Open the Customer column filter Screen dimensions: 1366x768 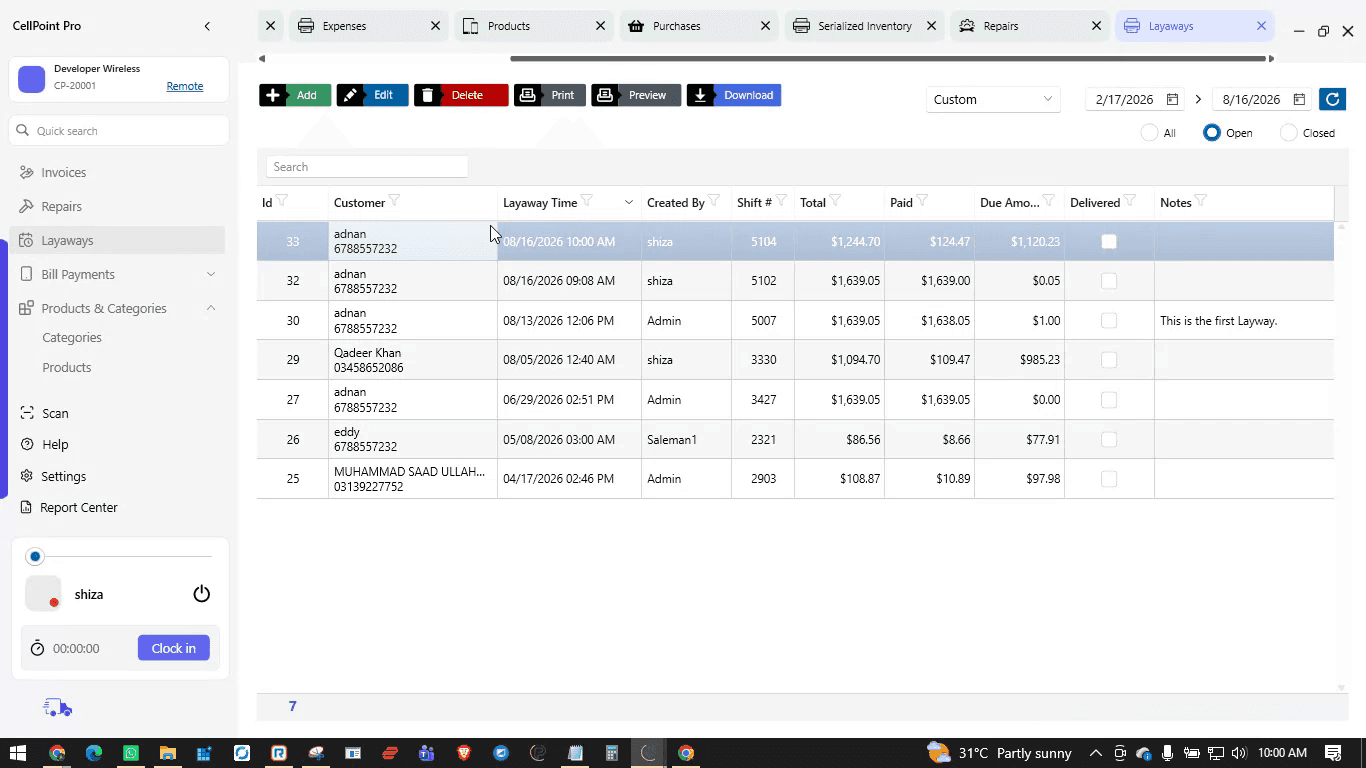[x=394, y=201]
